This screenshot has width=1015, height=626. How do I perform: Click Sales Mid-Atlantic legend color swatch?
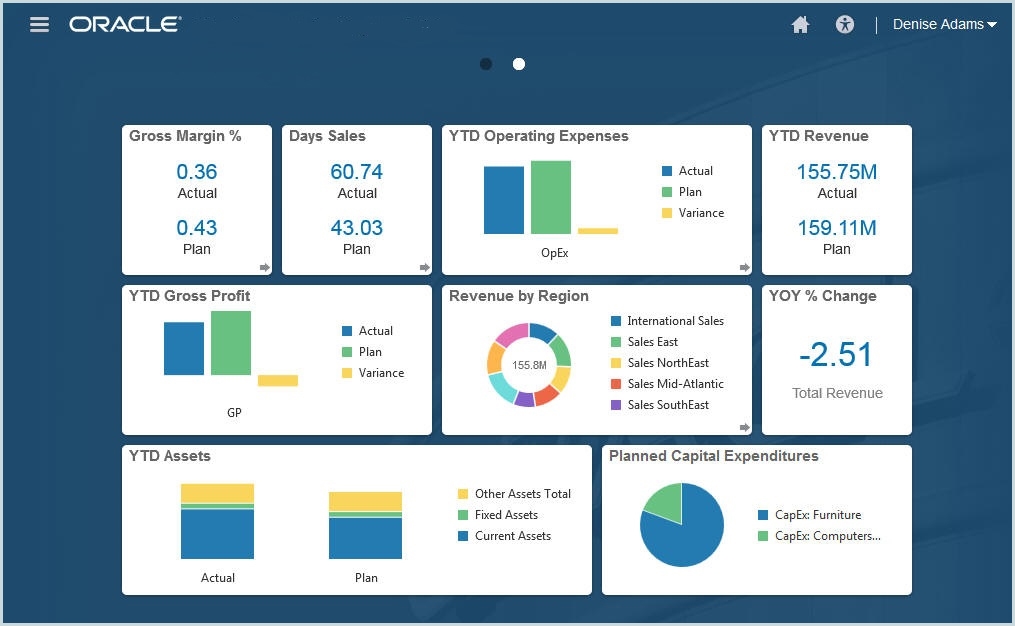click(x=616, y=384)
